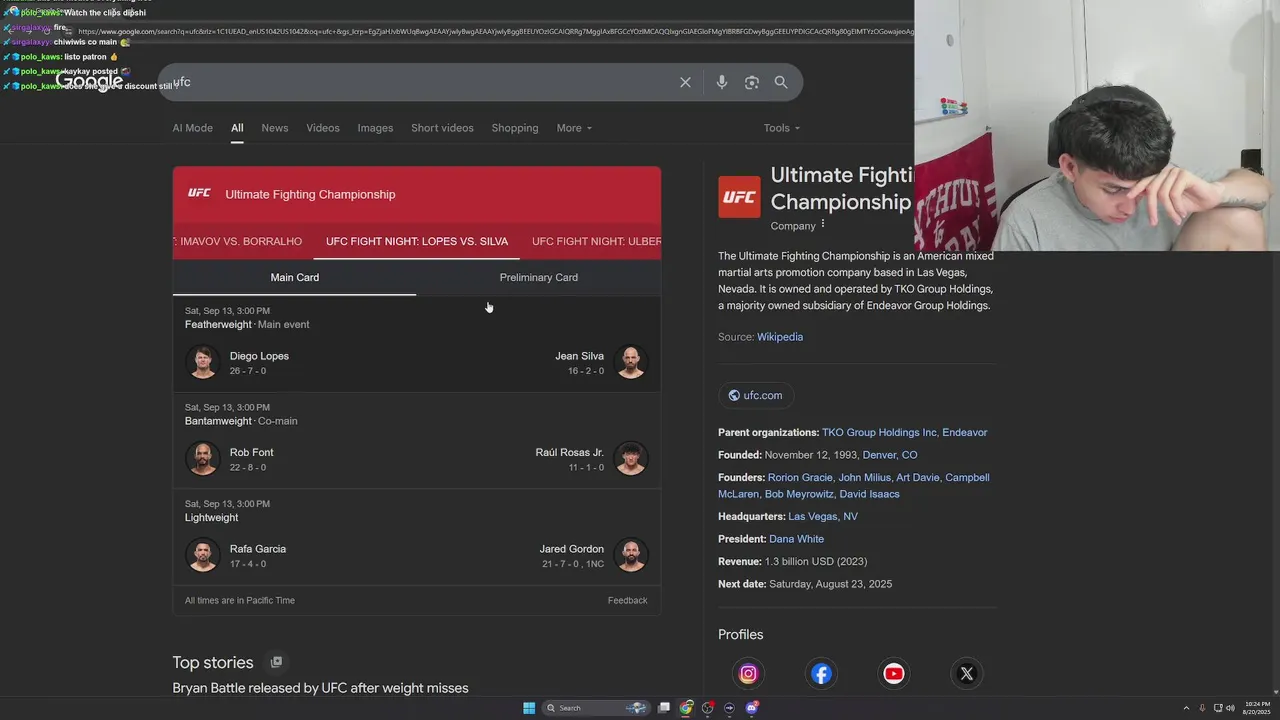Clear the search box with the X icon

click(685, 82)
